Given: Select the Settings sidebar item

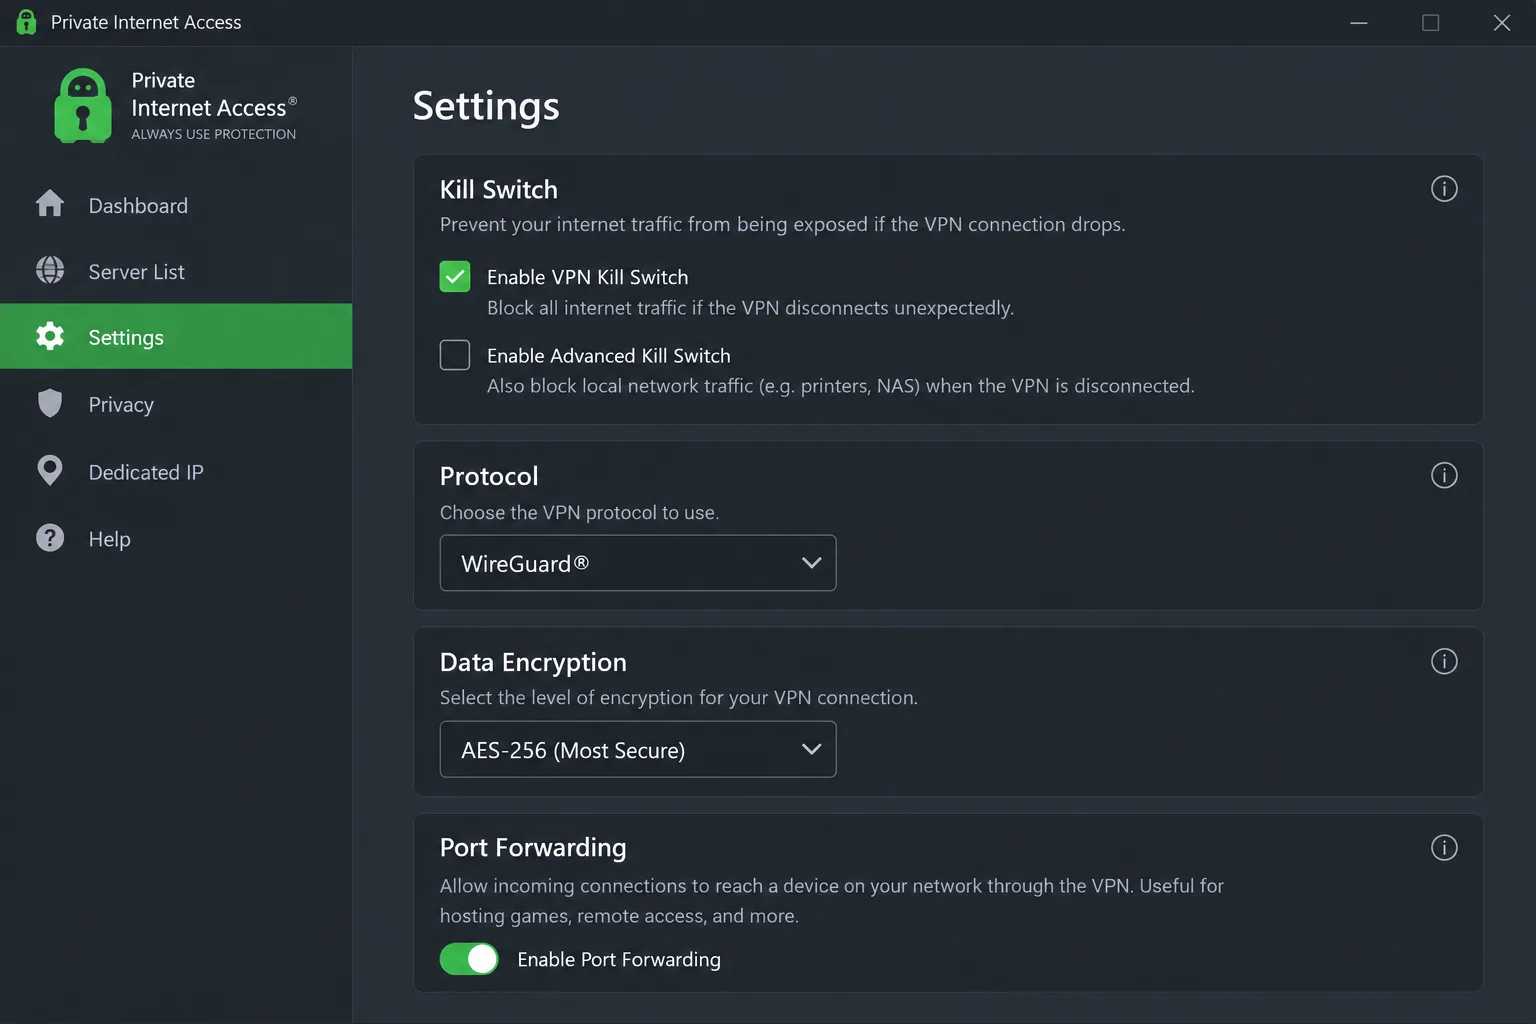Looking at the screenshot, I should [176, 337].
